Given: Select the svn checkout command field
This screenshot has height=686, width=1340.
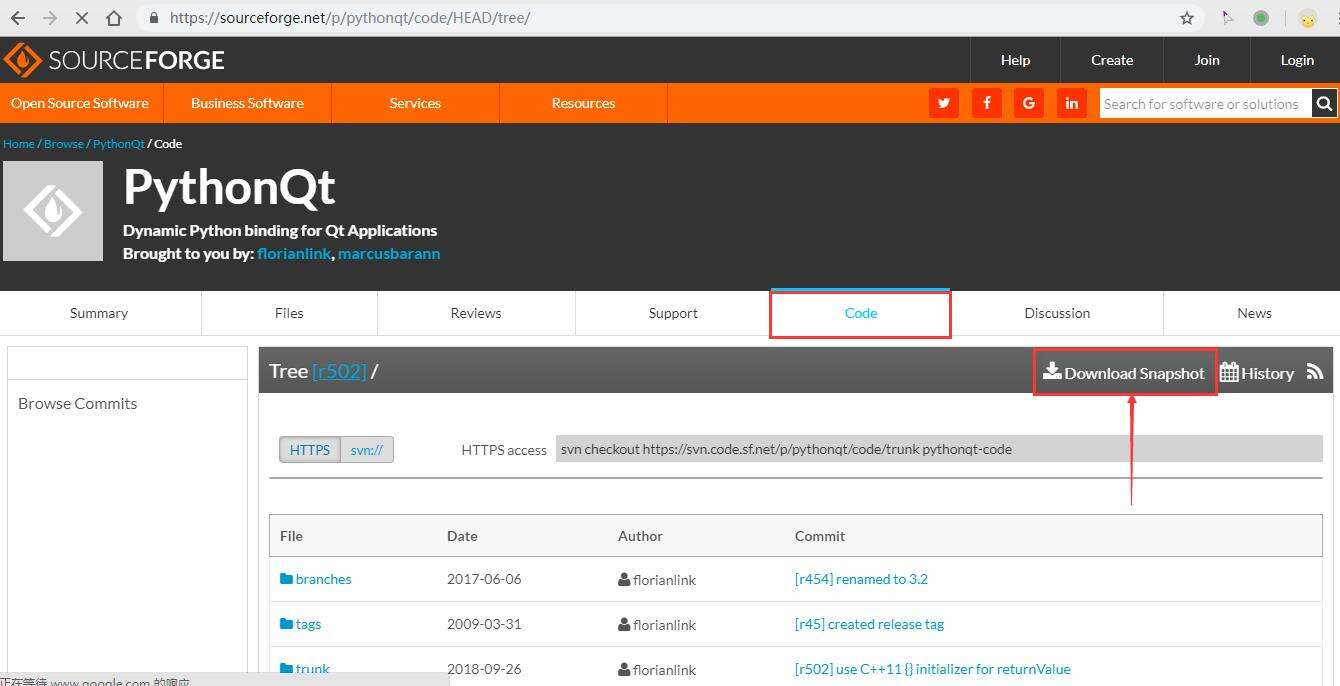Looking at the screenshot, I should click(x=939, y=449).
